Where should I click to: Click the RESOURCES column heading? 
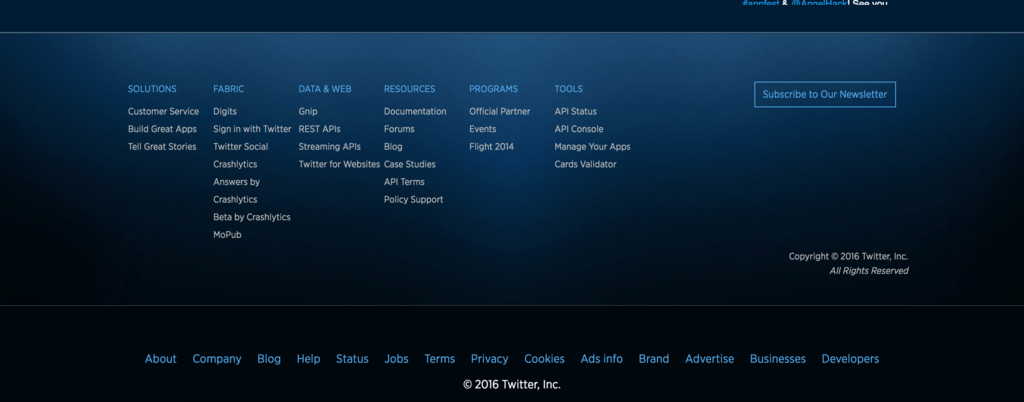(x=409, y=89)
